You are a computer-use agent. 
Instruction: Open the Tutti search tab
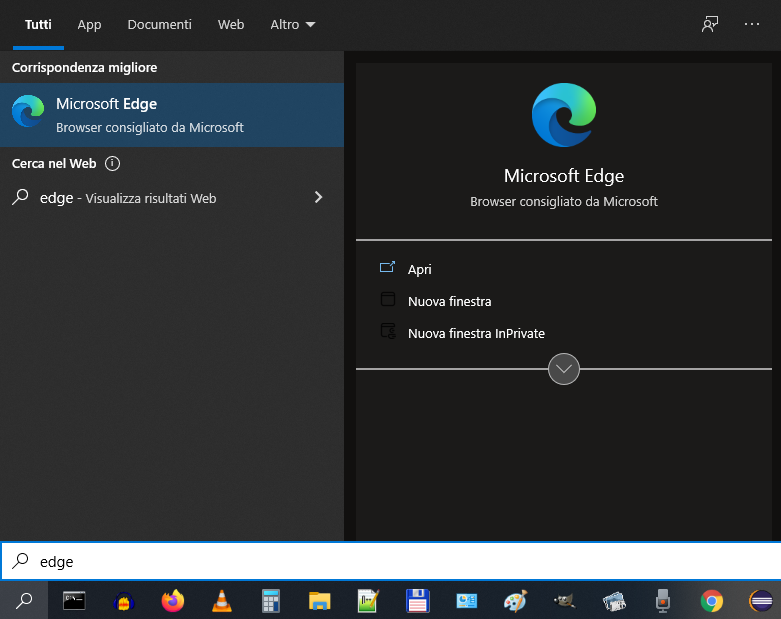[38, 24]
